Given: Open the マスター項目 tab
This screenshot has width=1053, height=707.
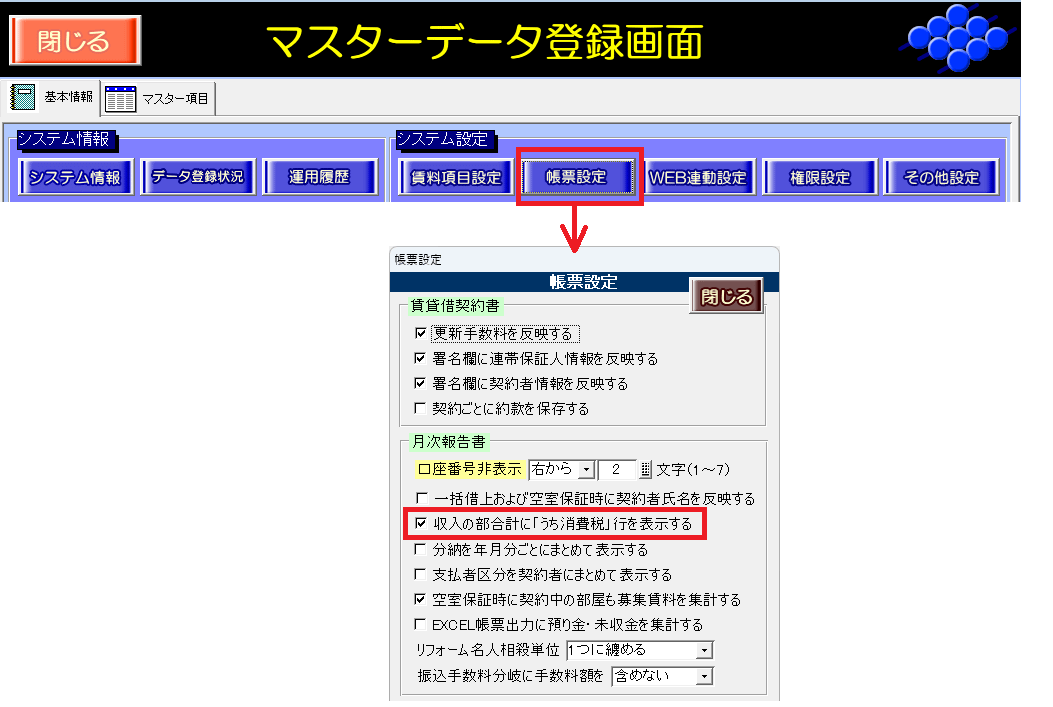Looking at the screenshot, I should click(160, 98).
